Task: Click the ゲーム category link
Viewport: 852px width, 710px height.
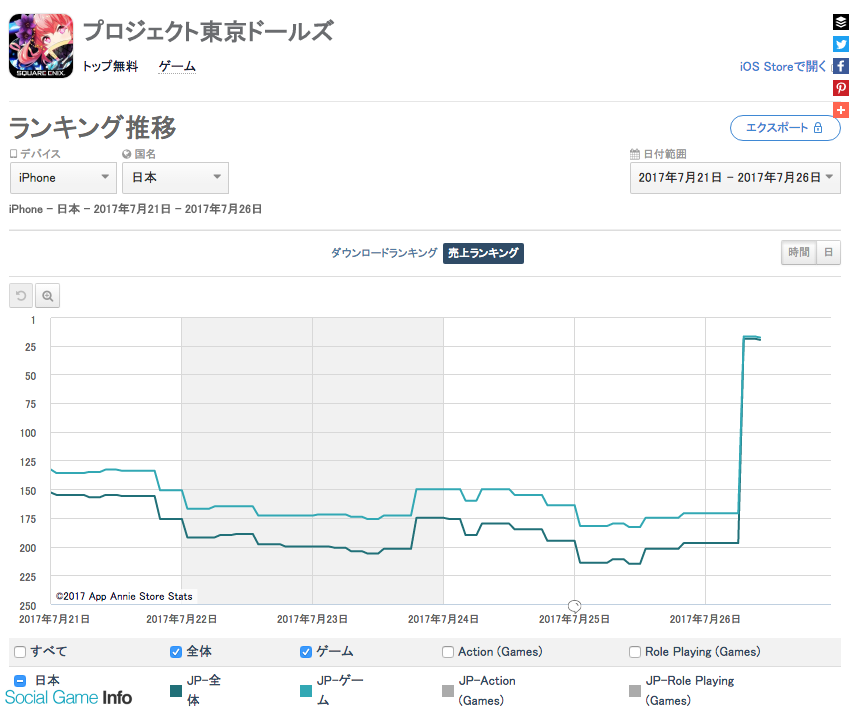Action: [x=177, y=66]
